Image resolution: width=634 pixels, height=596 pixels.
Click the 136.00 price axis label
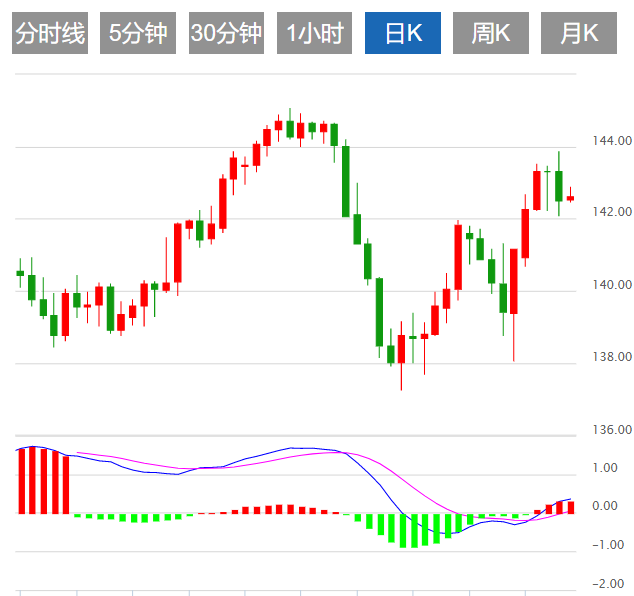[611, 430]
